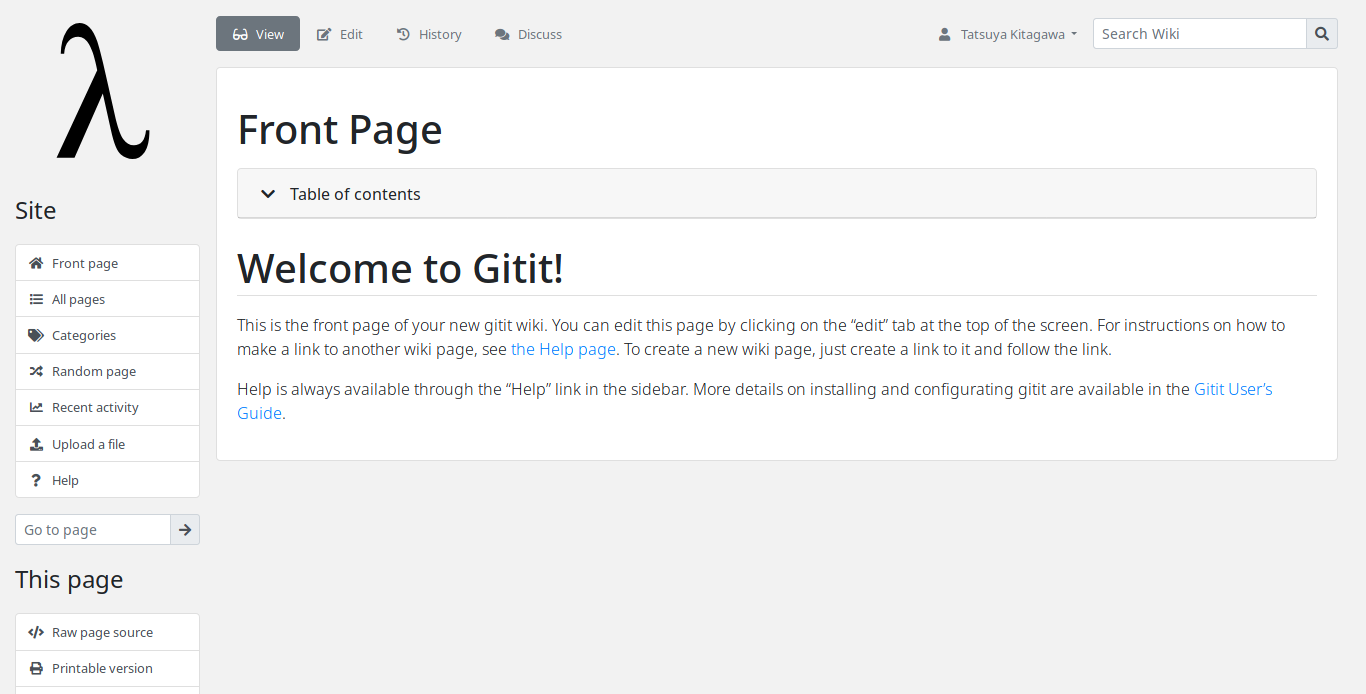This screenshot has width=1366, height=694.
Task: Open the Tatsuya Kitagawa user dropdown
Action: [x=1008, y=34]
